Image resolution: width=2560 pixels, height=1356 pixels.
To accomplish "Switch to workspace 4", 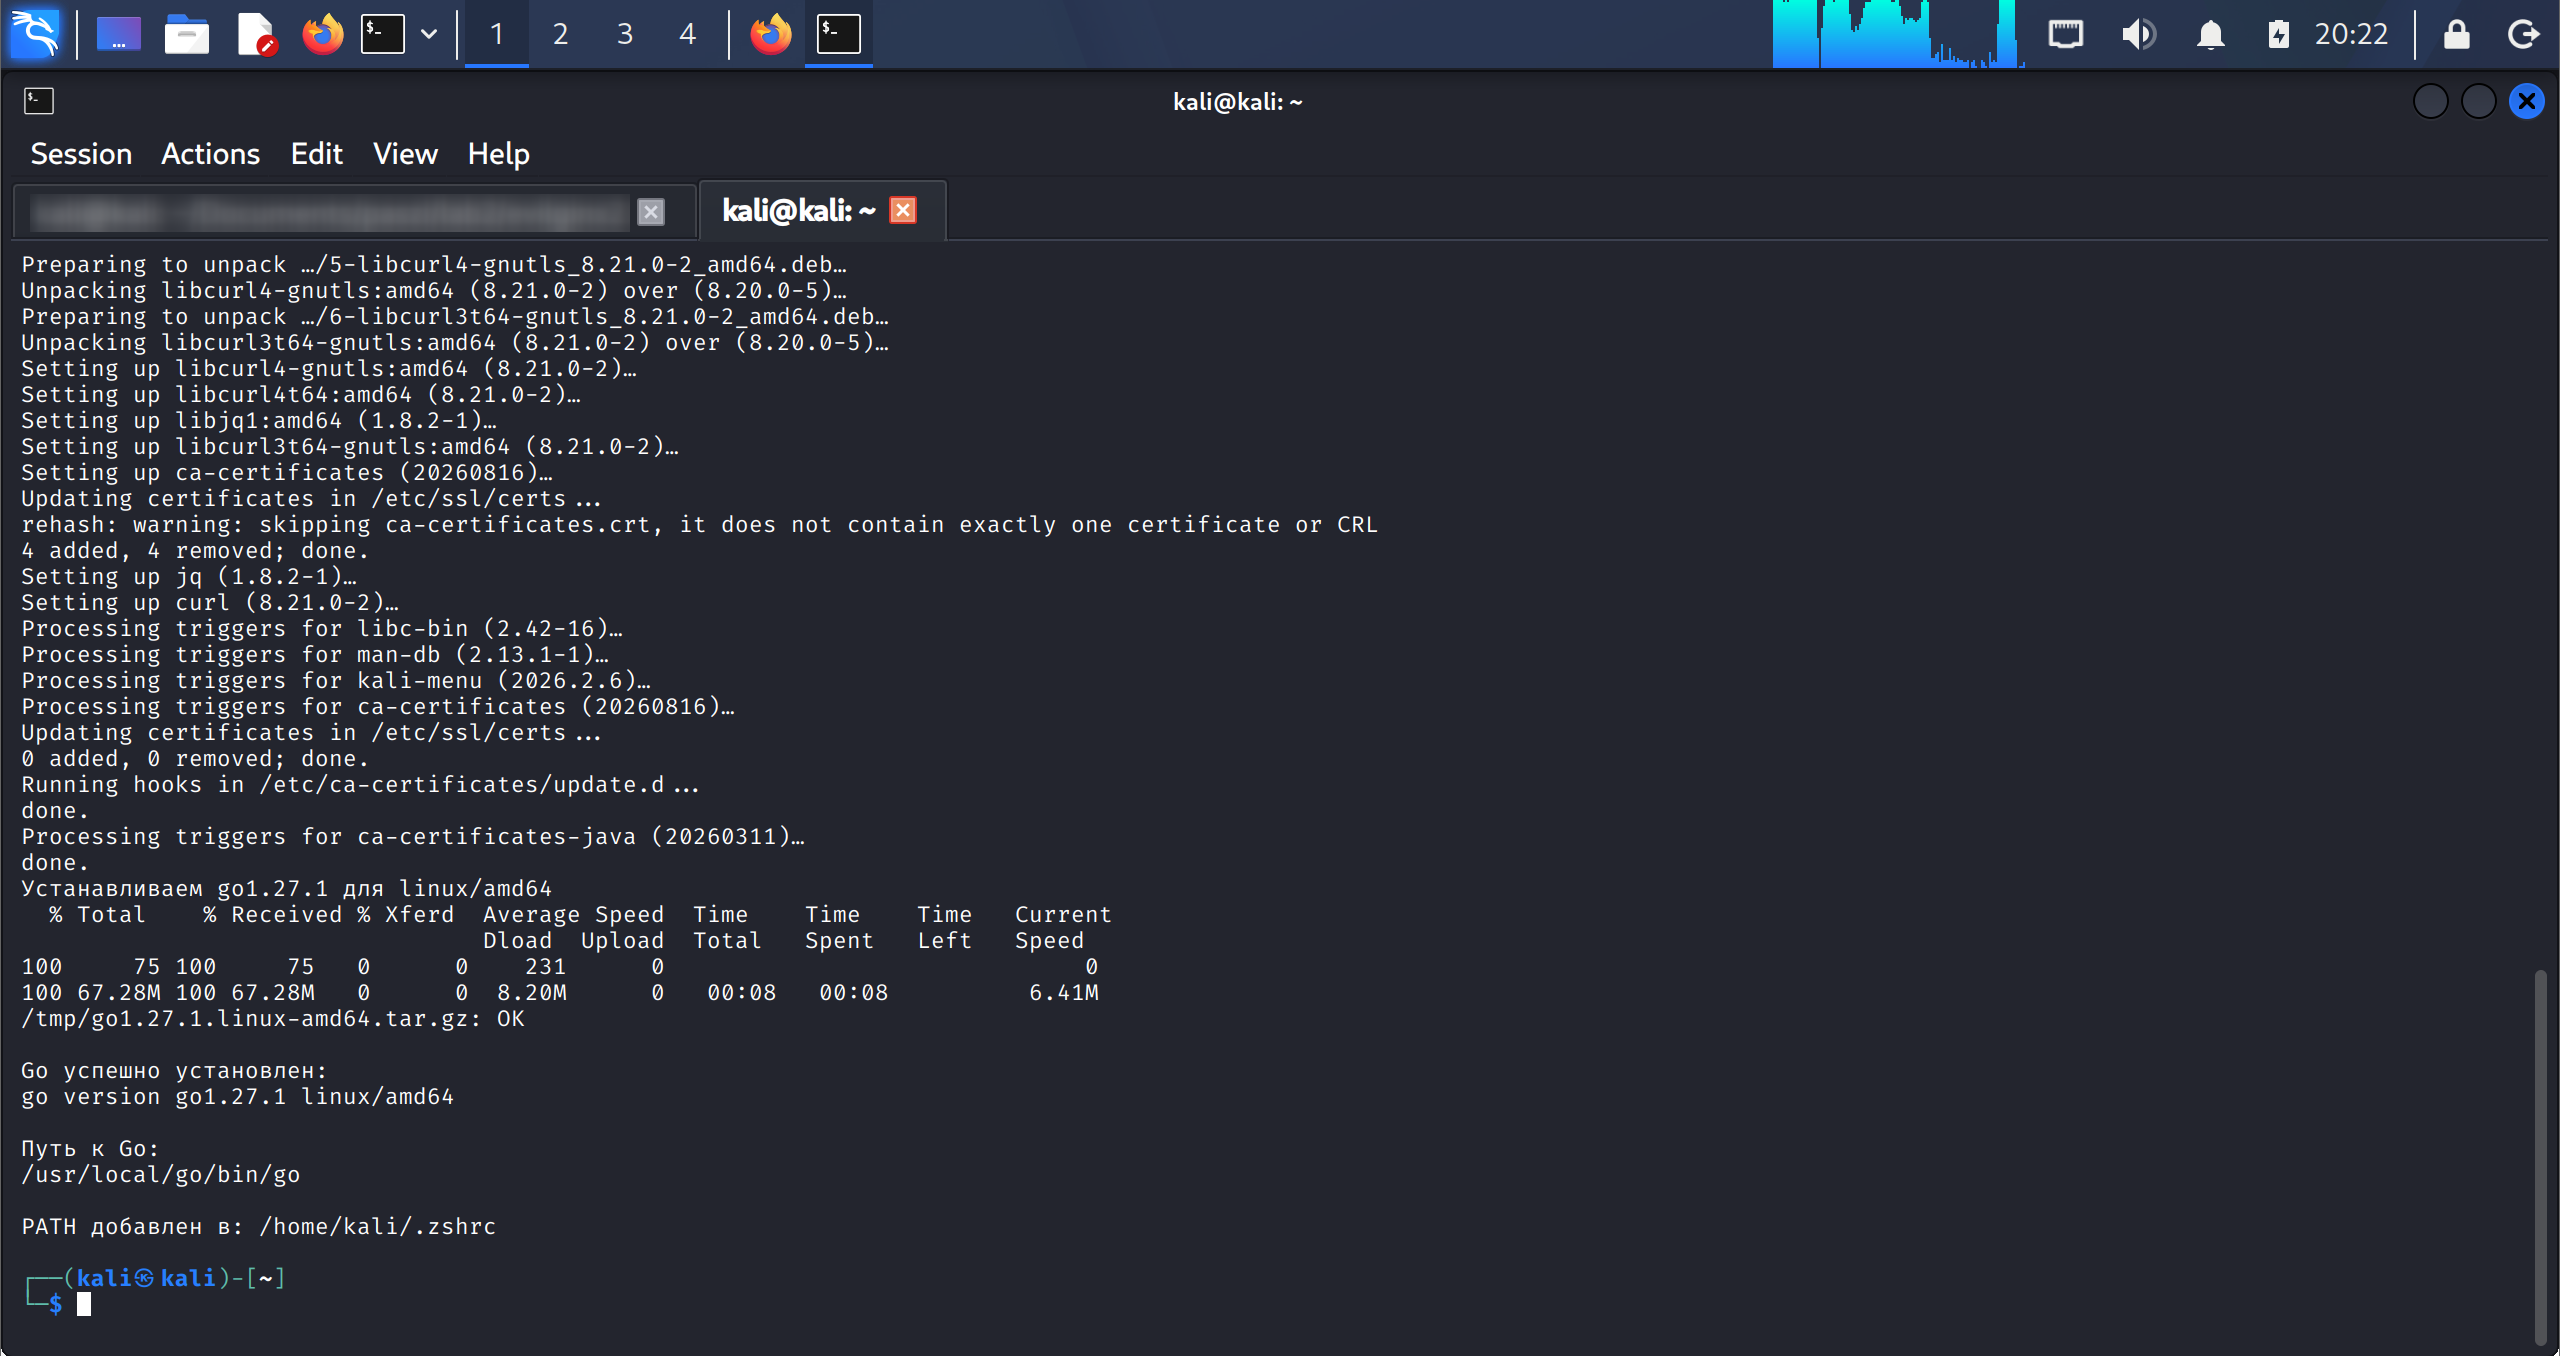I will point(687,34).
